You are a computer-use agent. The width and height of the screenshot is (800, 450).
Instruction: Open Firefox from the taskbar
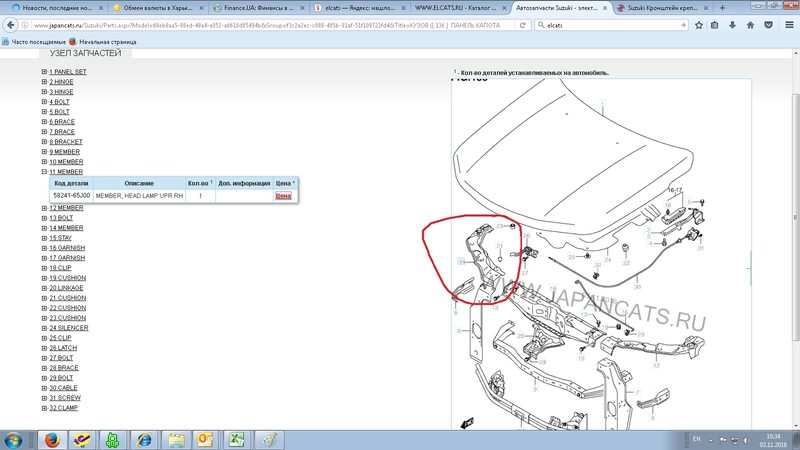[x=52, y=440]
